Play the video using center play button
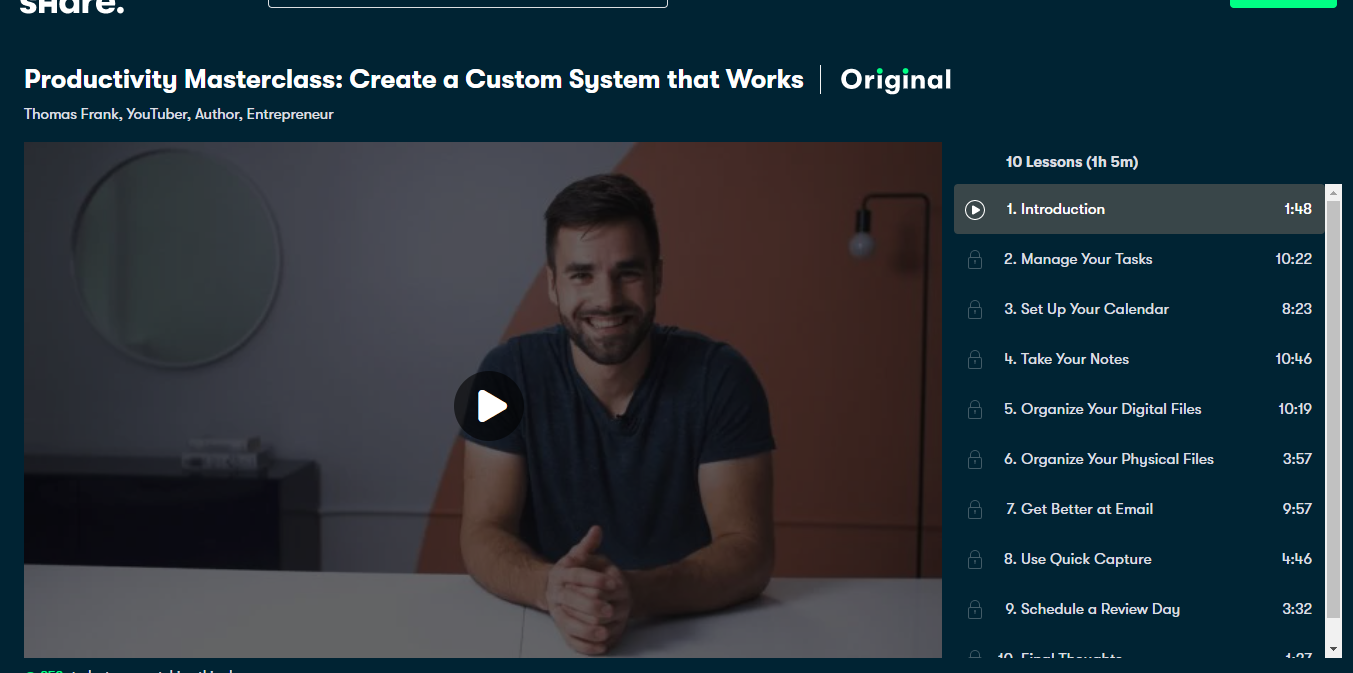Screen dimensions: 1353x673 point(489,406)
